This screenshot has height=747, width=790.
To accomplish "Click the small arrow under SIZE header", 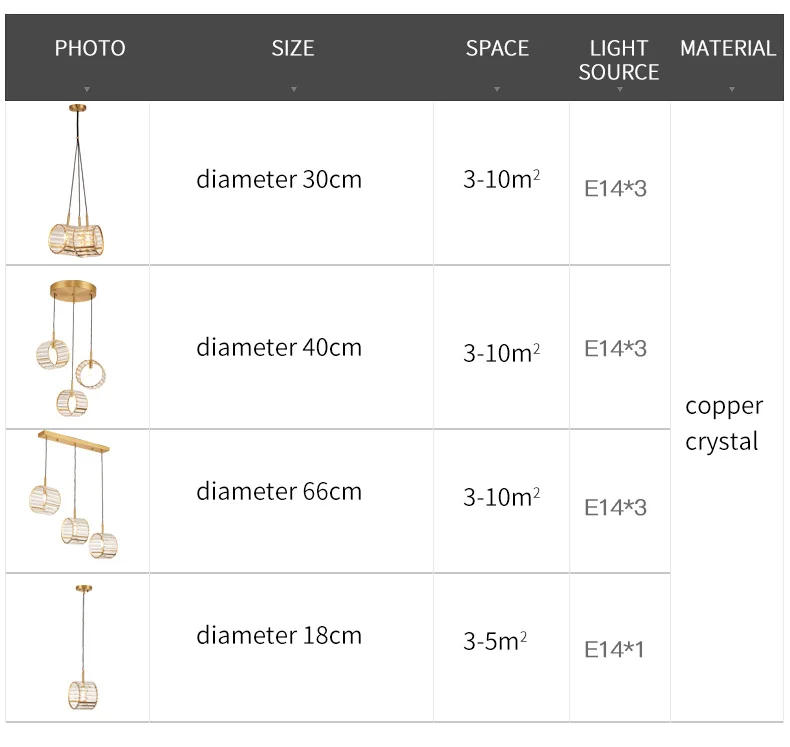I will [x=293, y=90].
